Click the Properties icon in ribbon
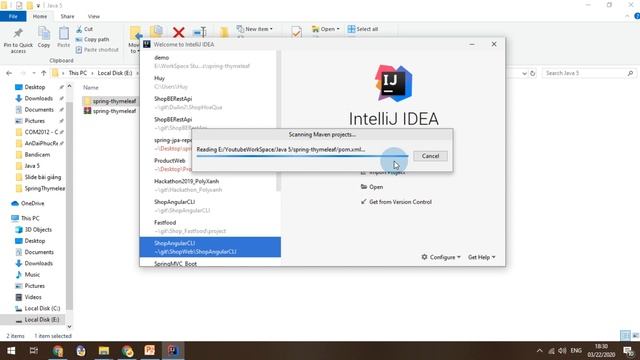The width and height of the screenshot is (640, 360). [297, 32]
